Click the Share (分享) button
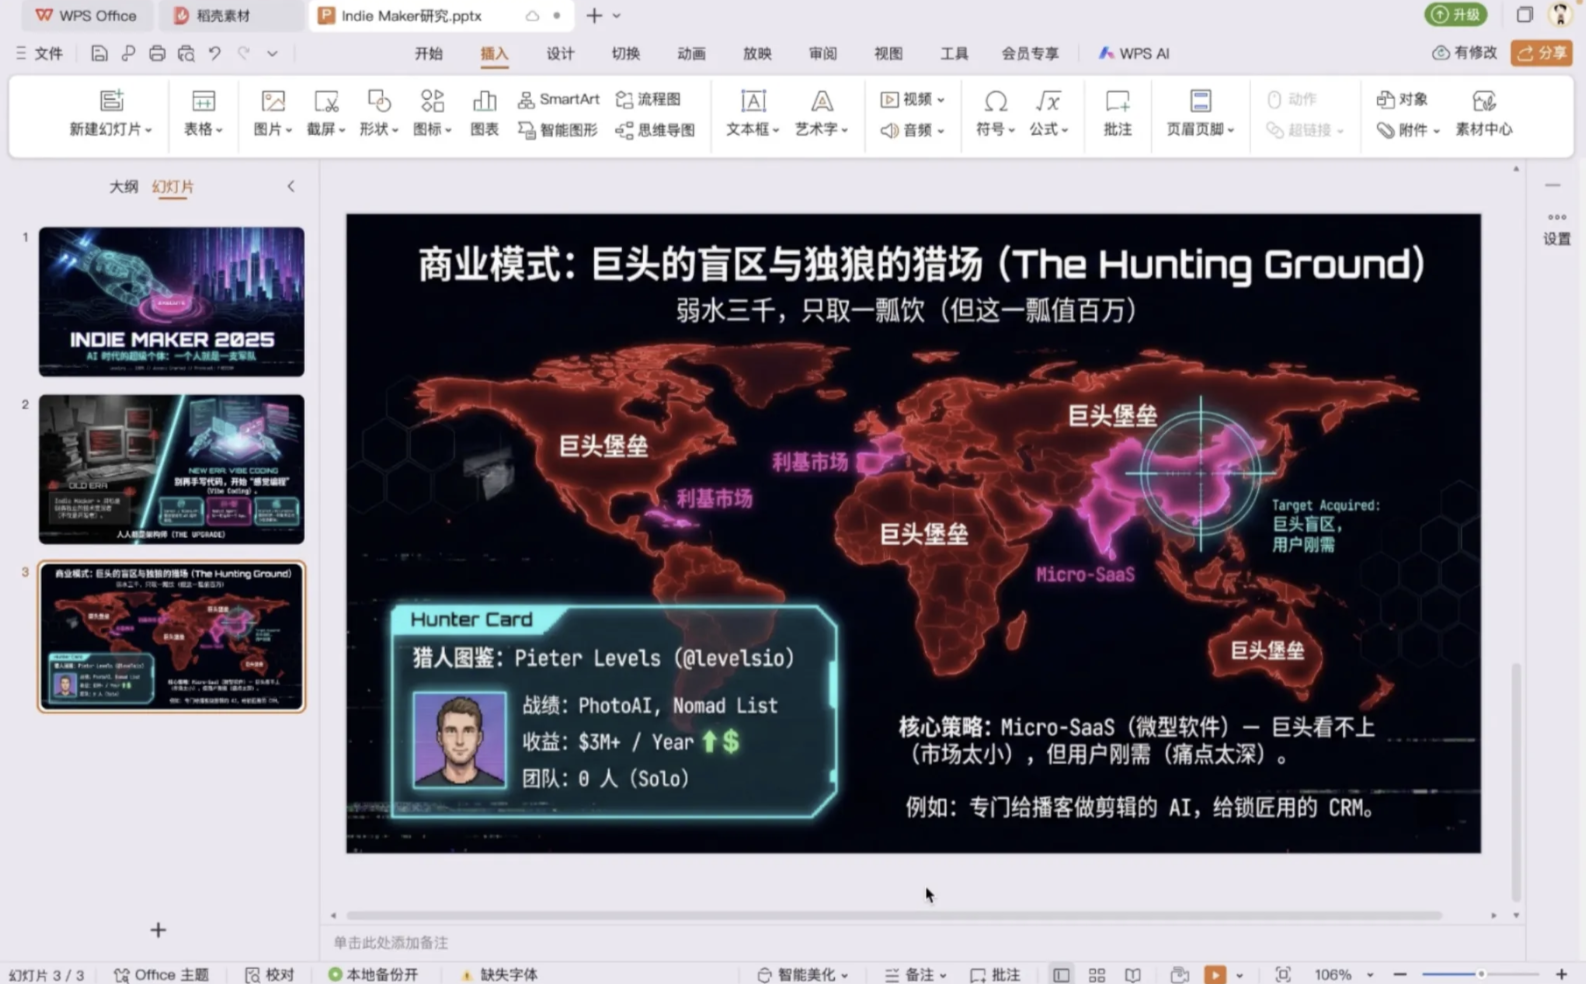 (1541, 53)
